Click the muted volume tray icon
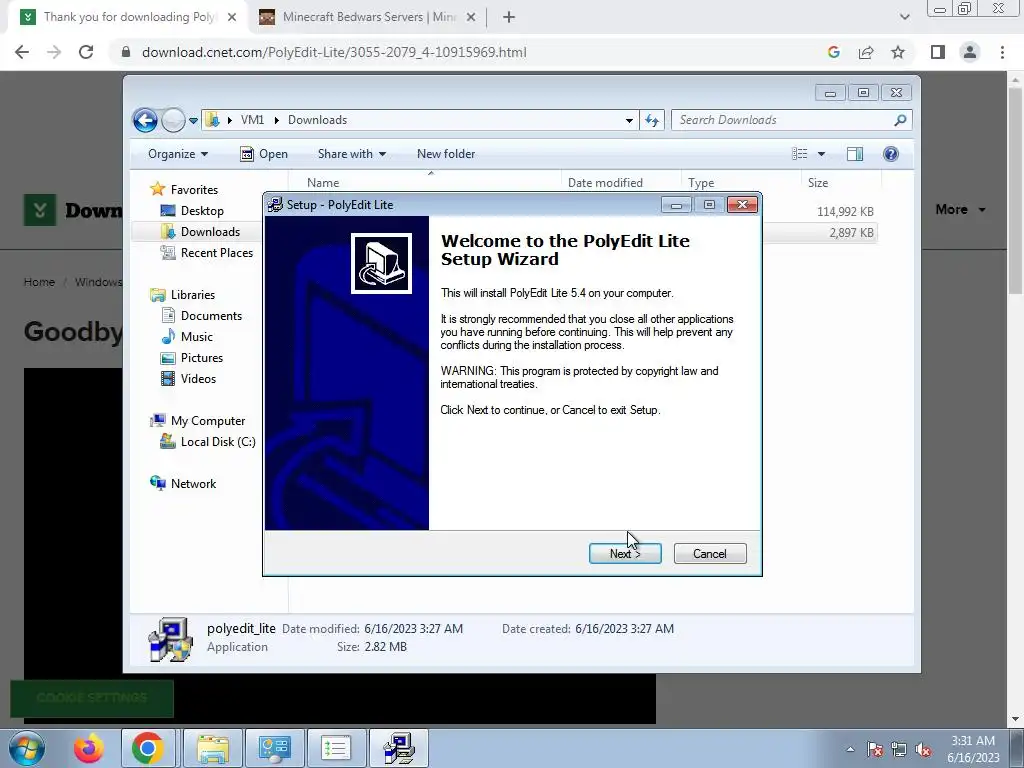1024x768 pixels. pos(923,749)
